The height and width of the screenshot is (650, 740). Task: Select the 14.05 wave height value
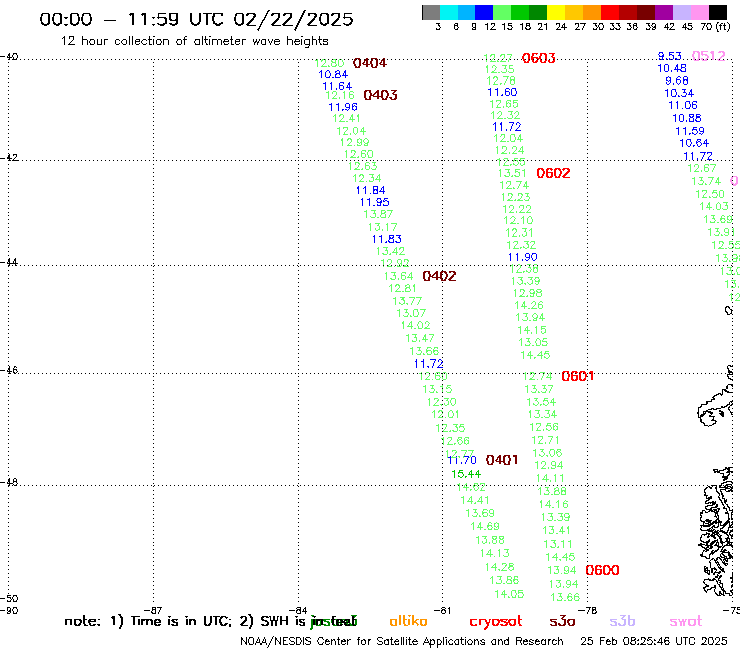(x=509, y=594)
